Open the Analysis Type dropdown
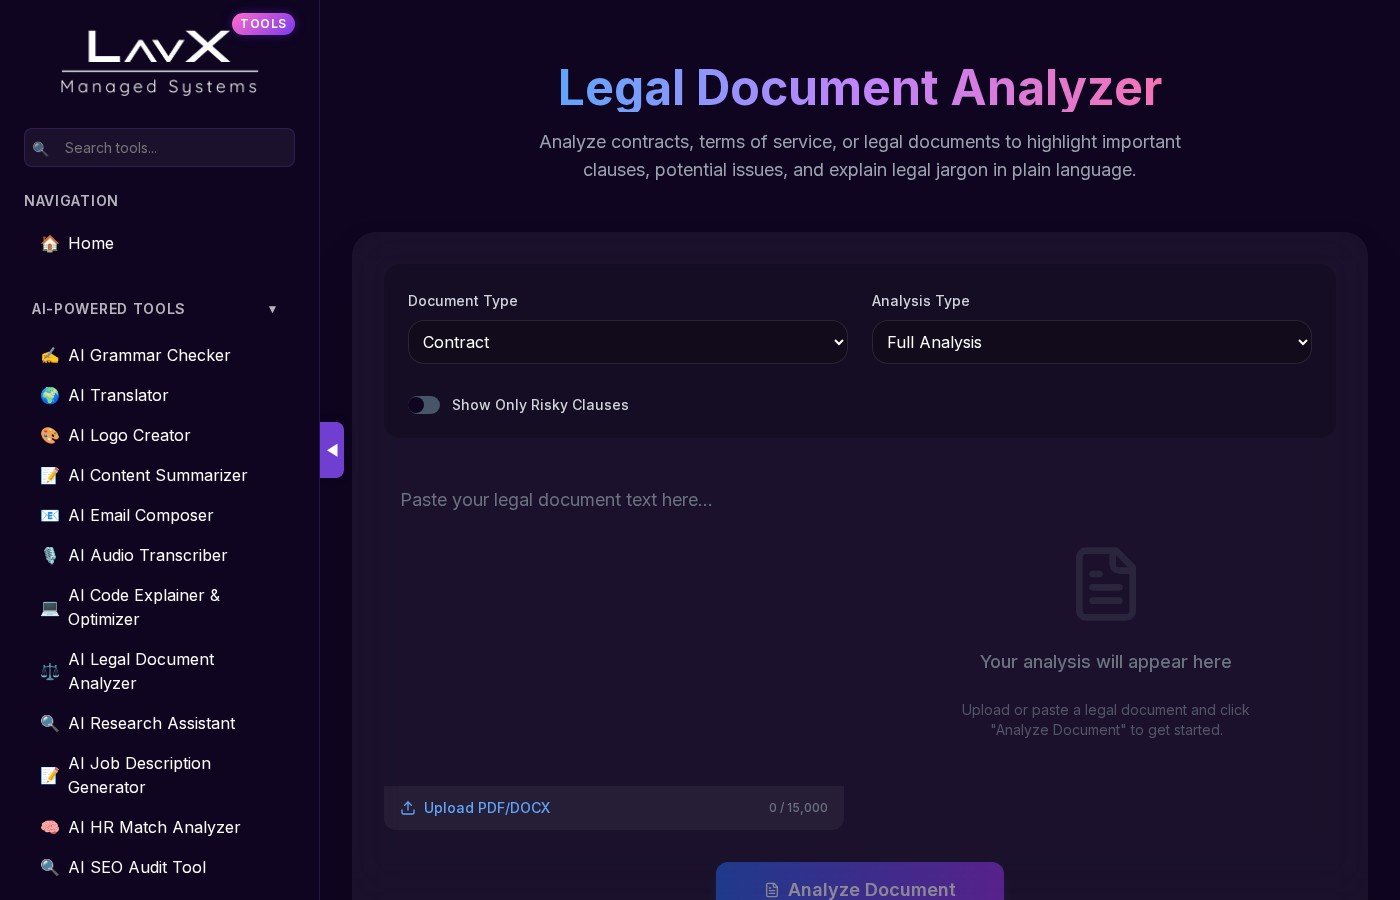The height and width of the screenshot is (900, 1400). click(x=1091, y=342)
